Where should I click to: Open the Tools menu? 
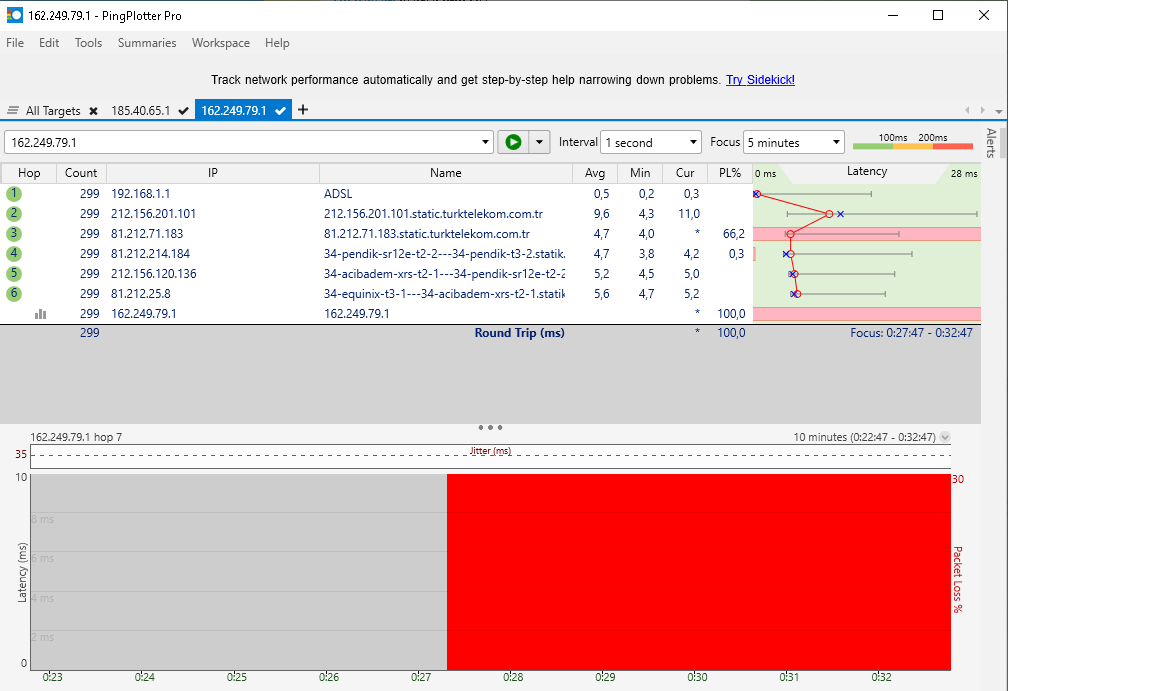[88, 43]
